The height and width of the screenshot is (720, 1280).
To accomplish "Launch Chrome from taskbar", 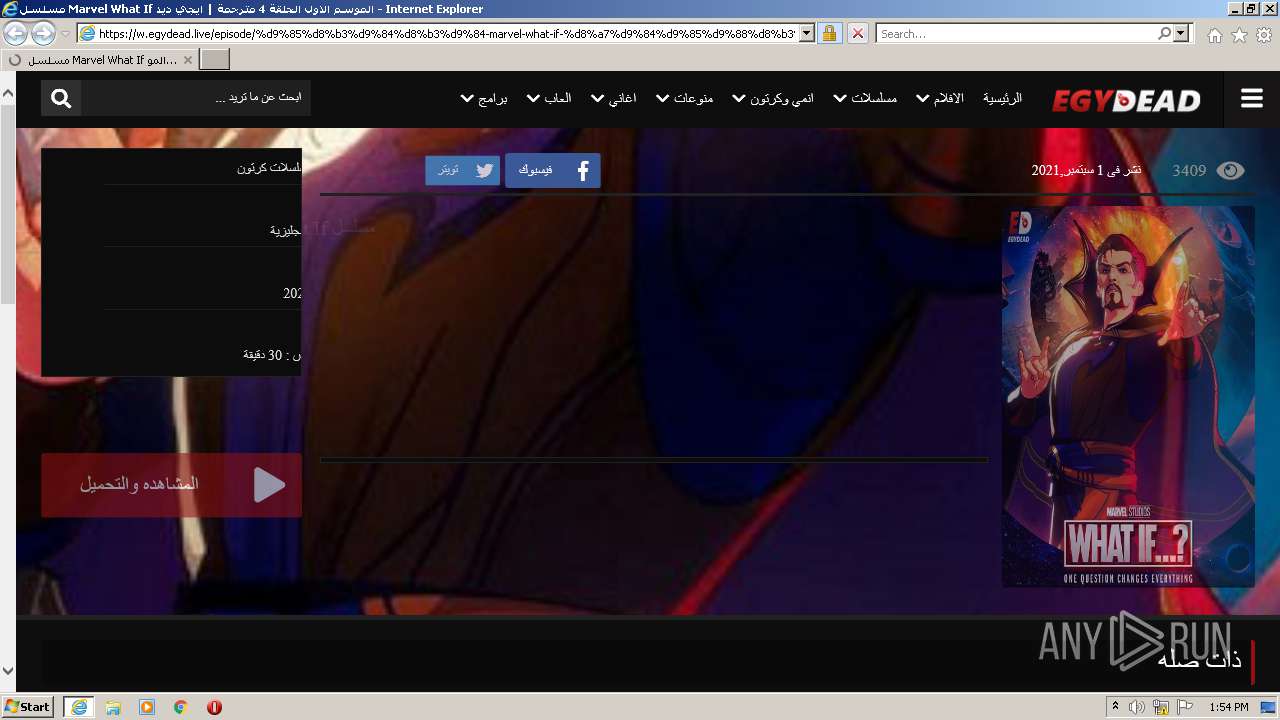I will point(181,707).
